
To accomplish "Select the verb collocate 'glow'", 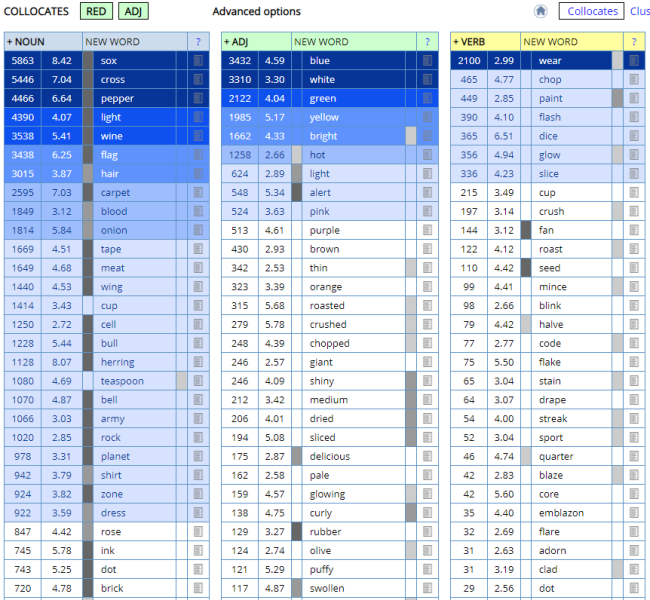I will [549, 155].
